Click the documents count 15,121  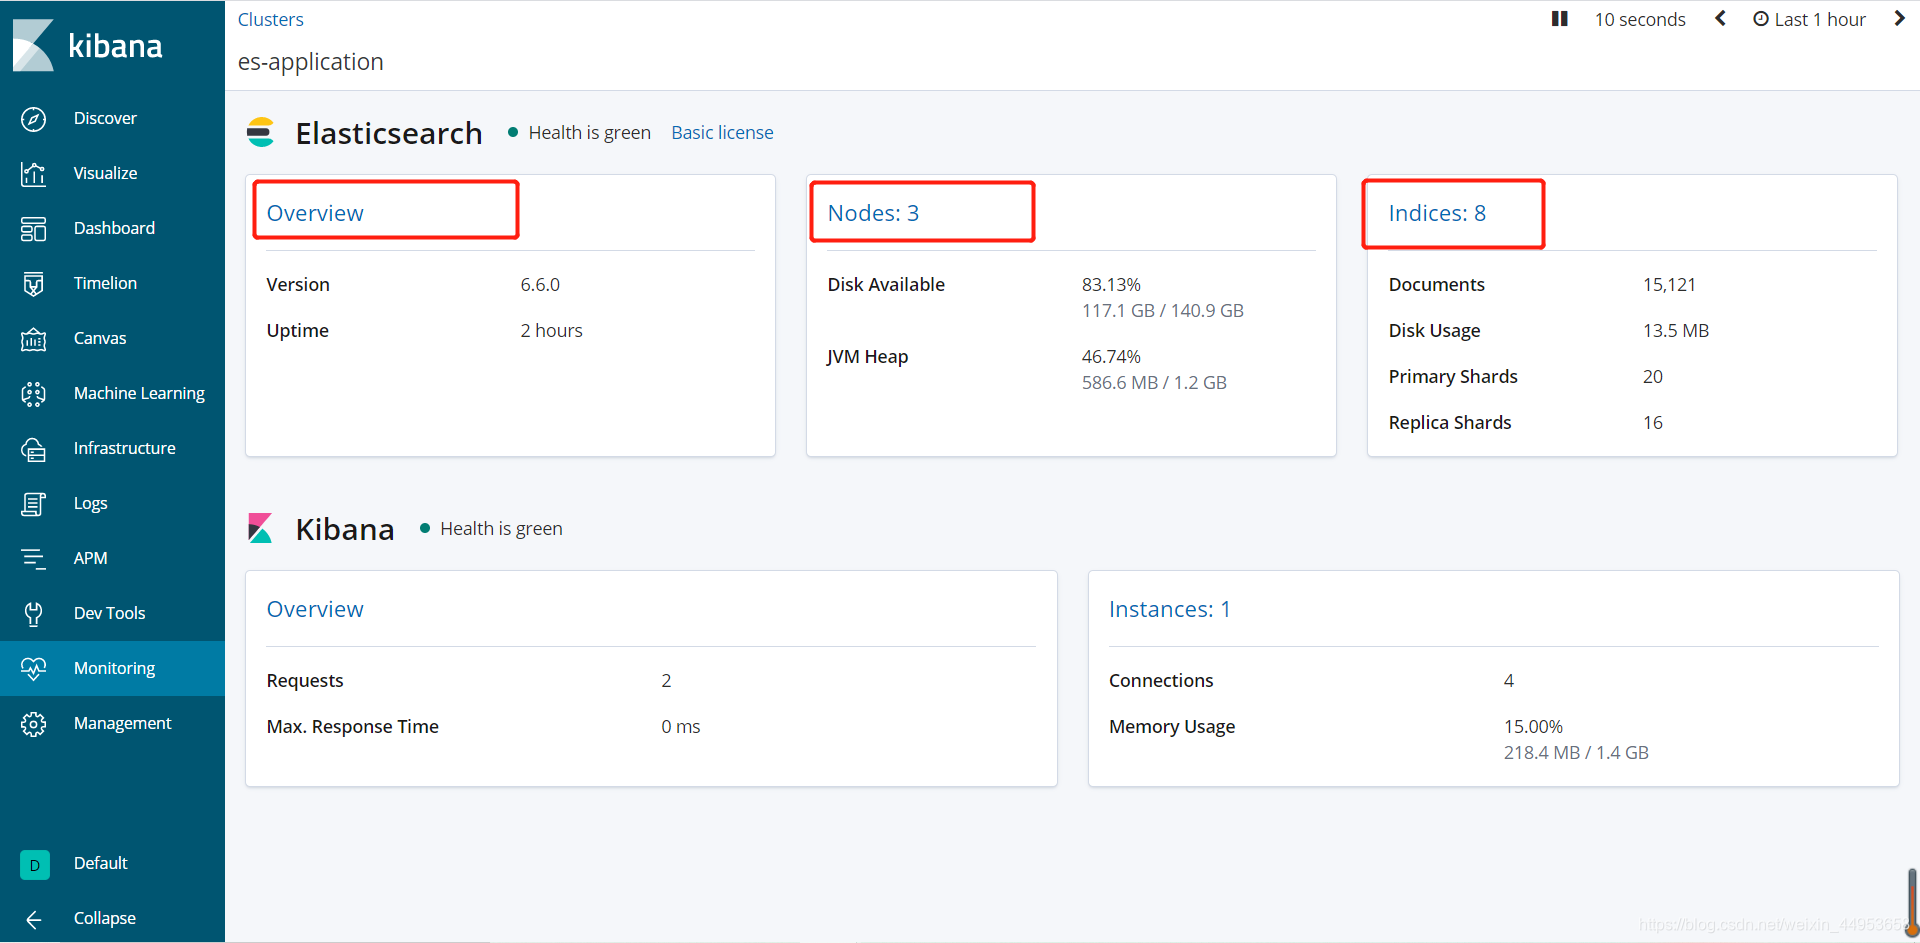click(x=1669, y=284)
